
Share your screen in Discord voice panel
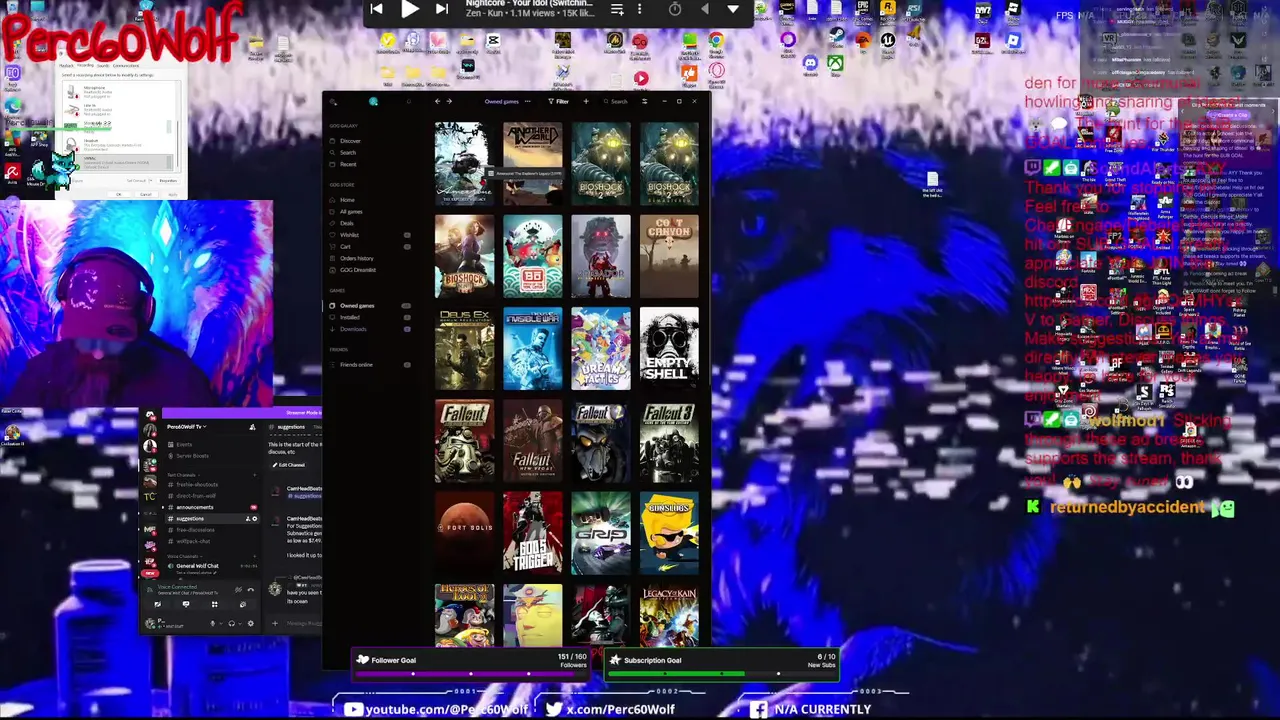point(186,604)
